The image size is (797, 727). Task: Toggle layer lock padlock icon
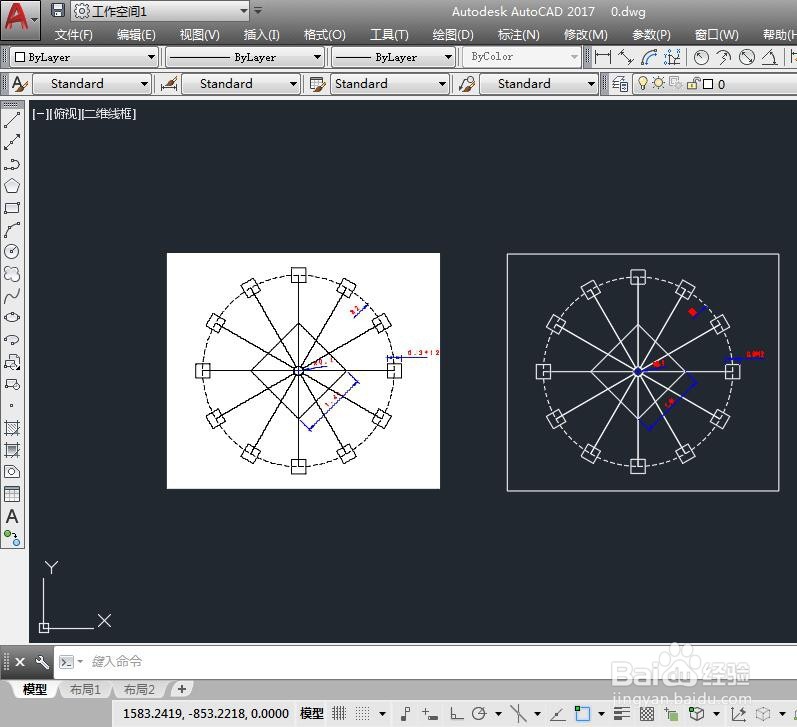tap(693, 83)
